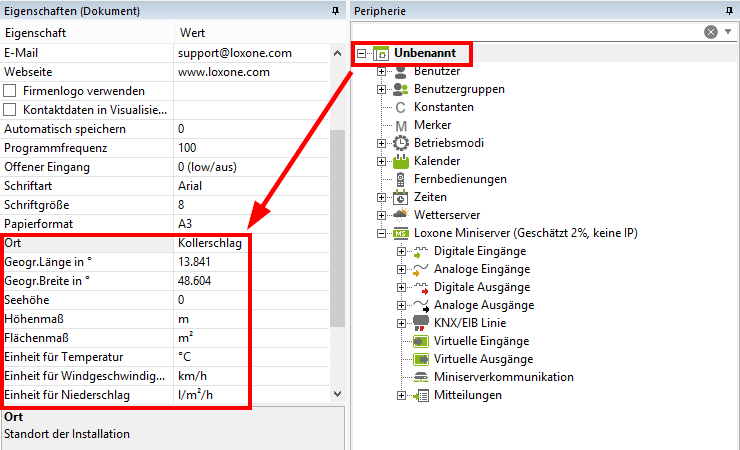Expand the Kalender node

pyautogui.click(x=381, y=161)
